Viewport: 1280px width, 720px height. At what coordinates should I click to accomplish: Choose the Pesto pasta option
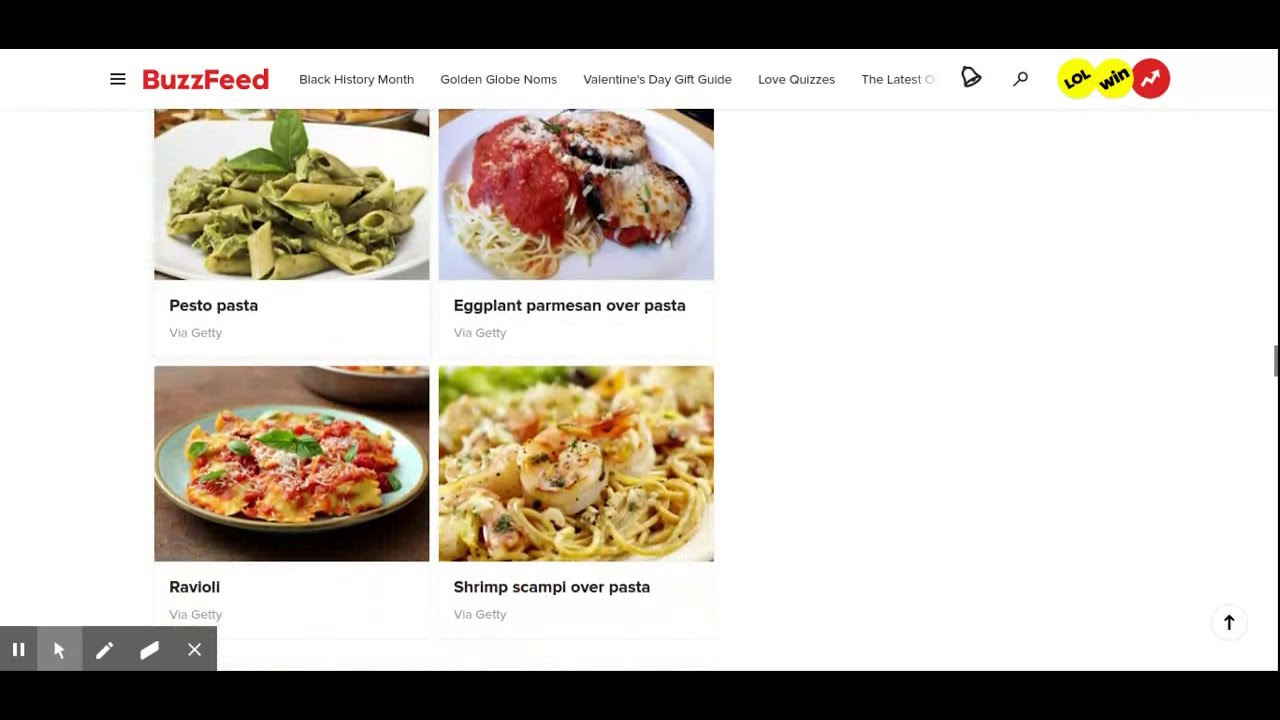tap(291, 232)
